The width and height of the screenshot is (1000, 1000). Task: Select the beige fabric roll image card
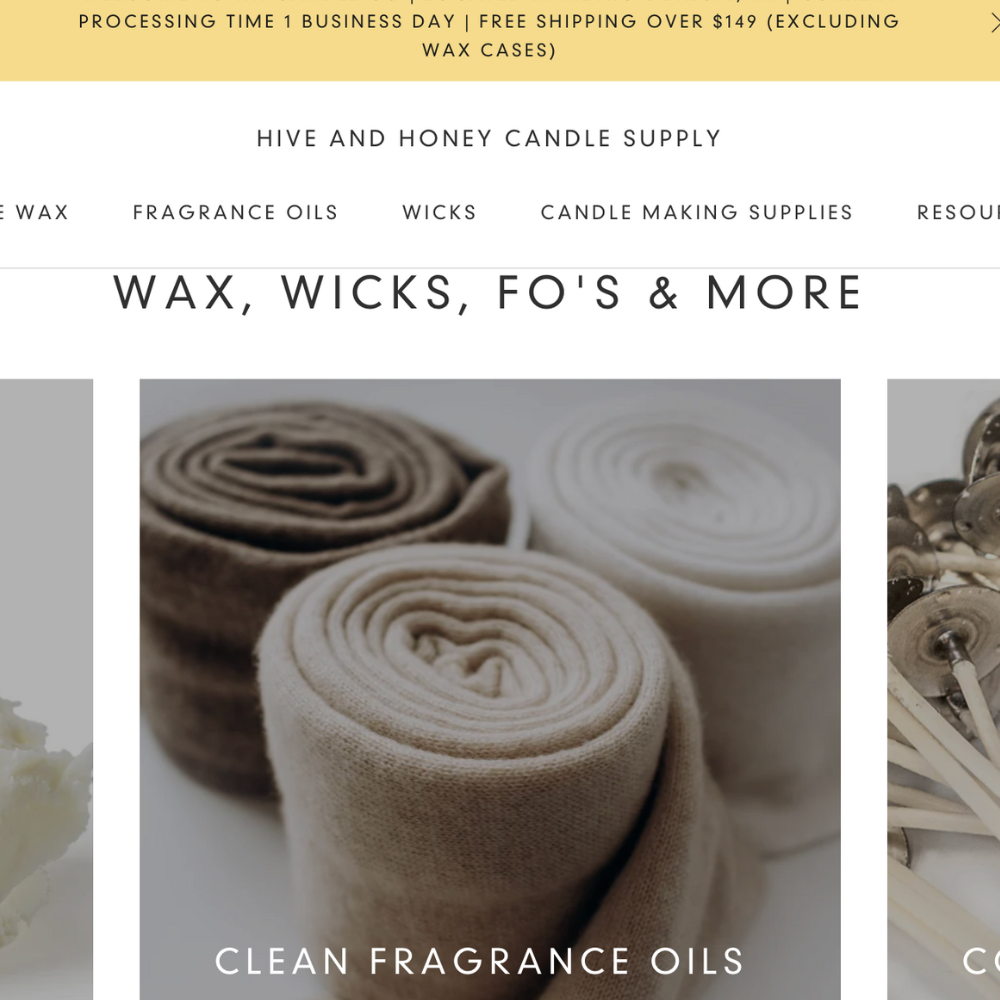point(490,689)
